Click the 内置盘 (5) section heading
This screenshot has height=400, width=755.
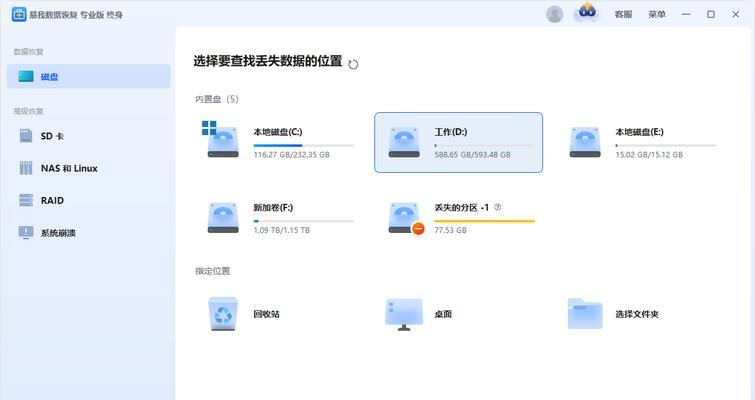[x=217, y=99]
